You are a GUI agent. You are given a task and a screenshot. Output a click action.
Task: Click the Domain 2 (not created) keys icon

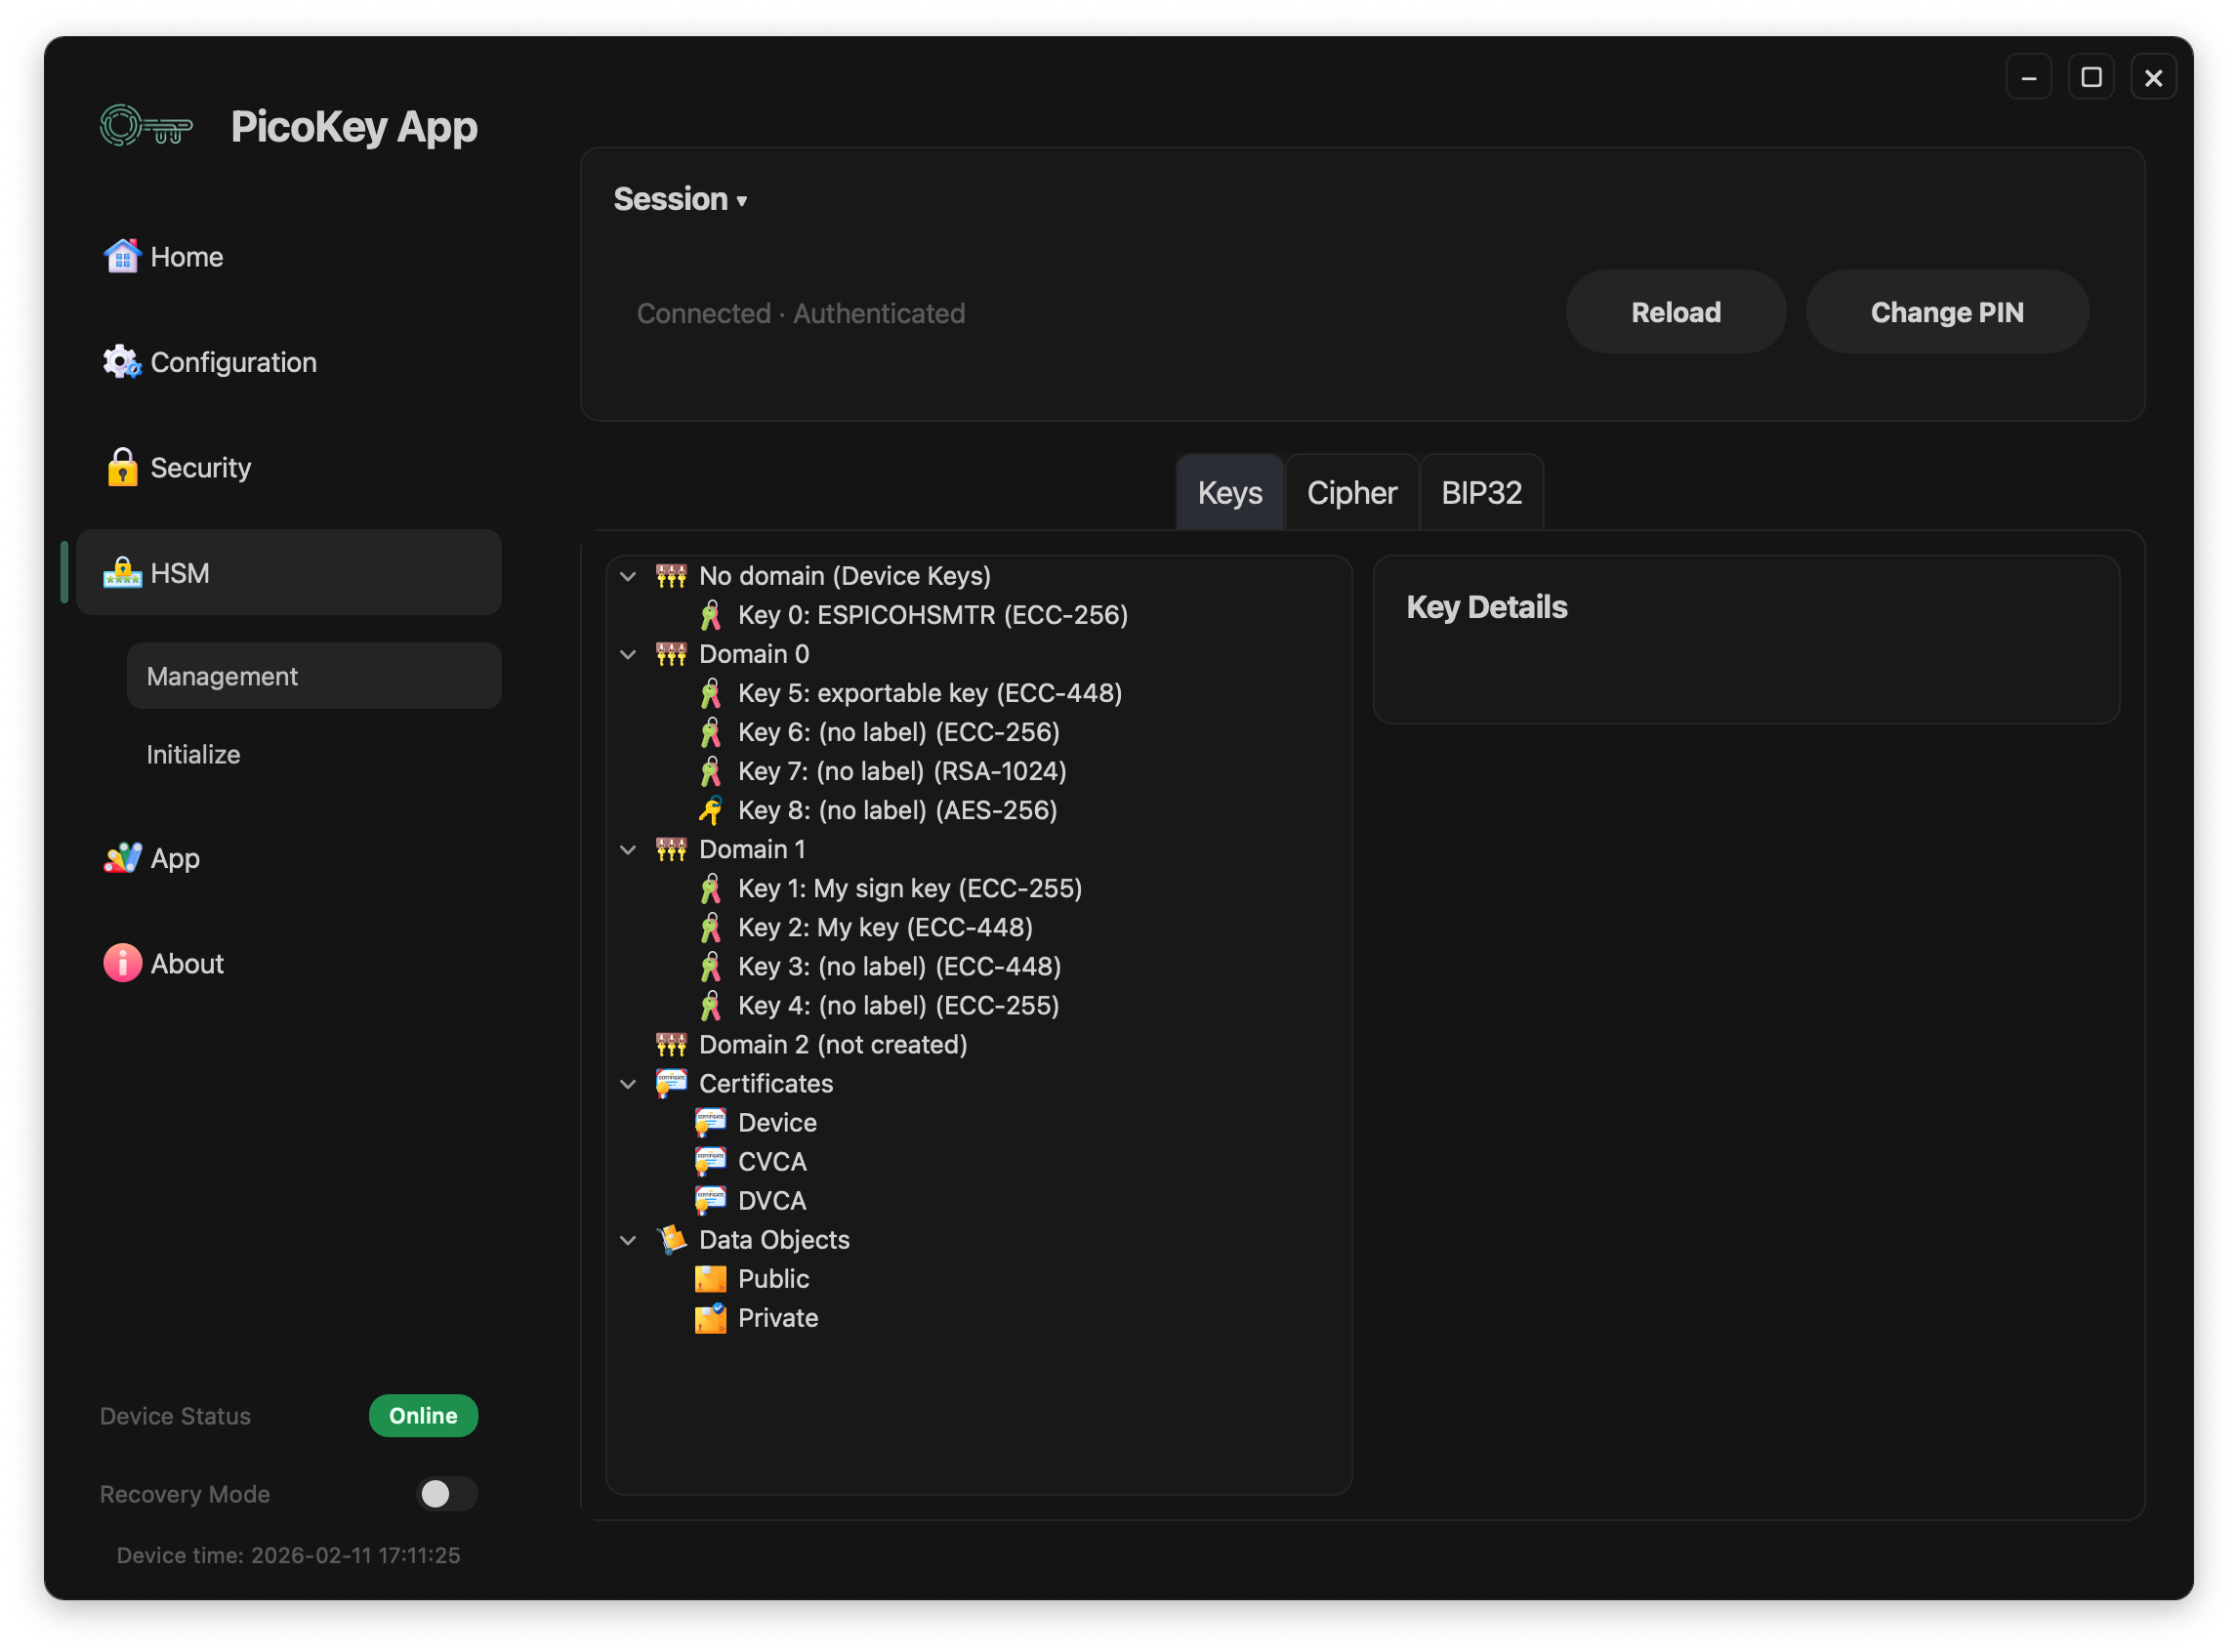tap(671, 1045)
